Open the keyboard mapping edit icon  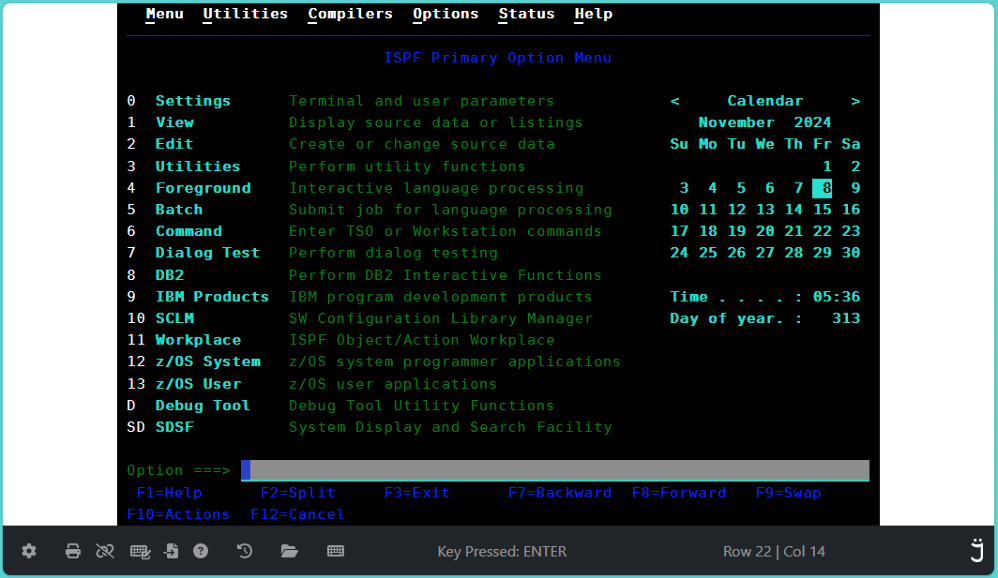(140, 551)
